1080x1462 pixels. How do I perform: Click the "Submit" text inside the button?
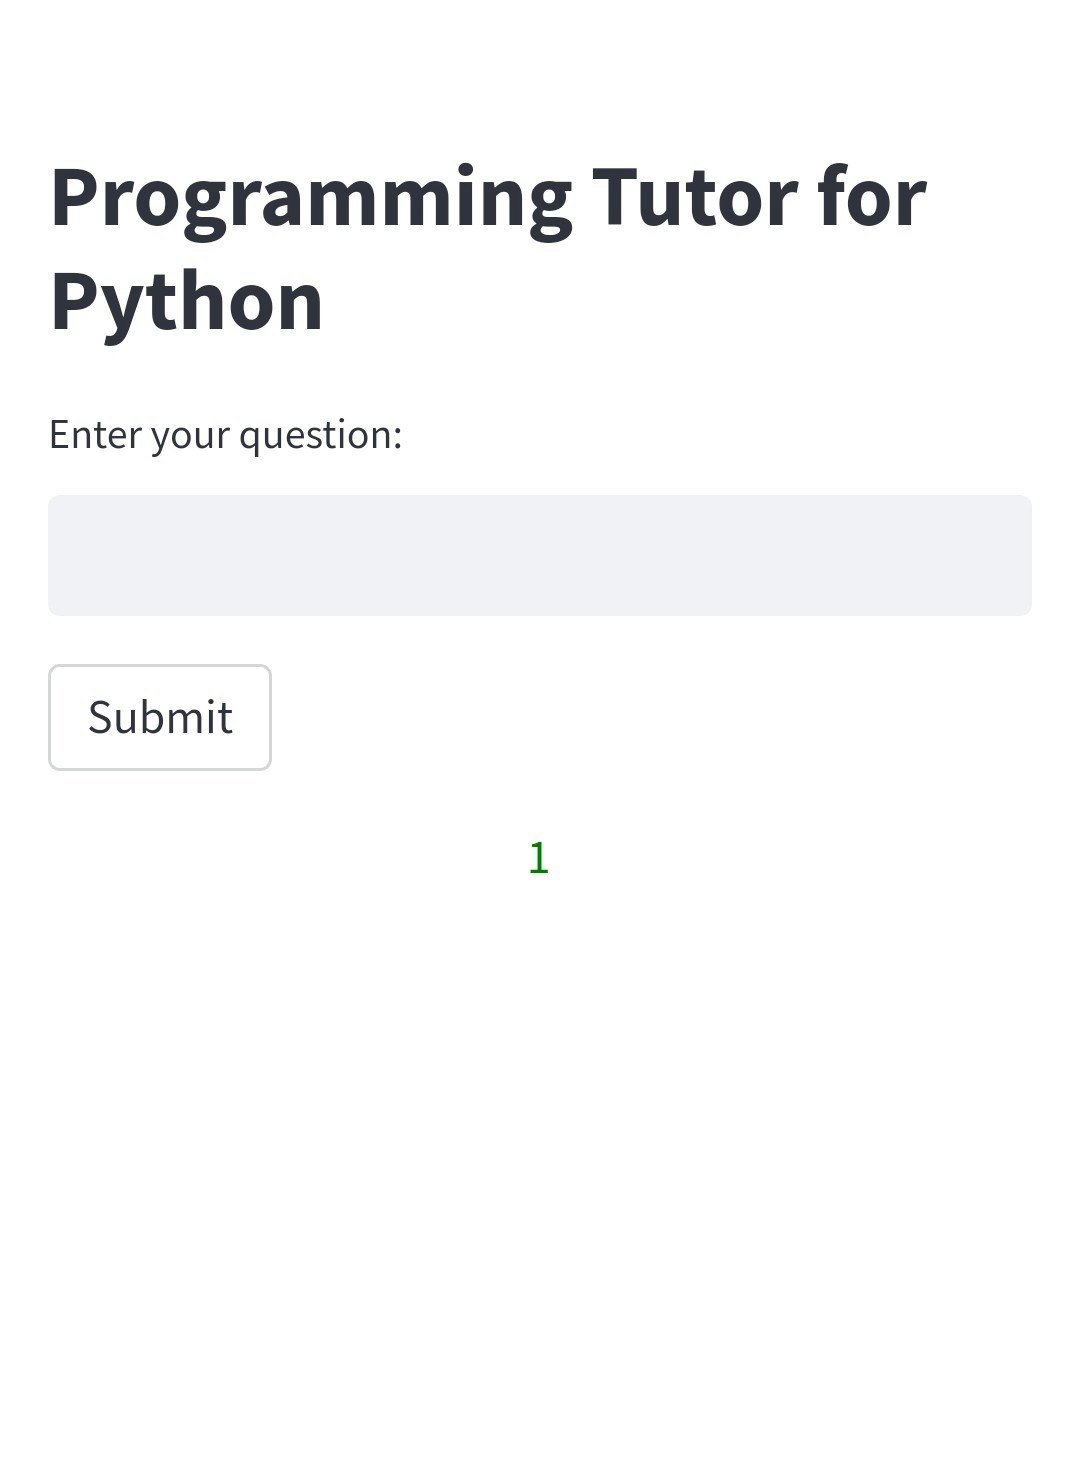[x=160, y=717]
